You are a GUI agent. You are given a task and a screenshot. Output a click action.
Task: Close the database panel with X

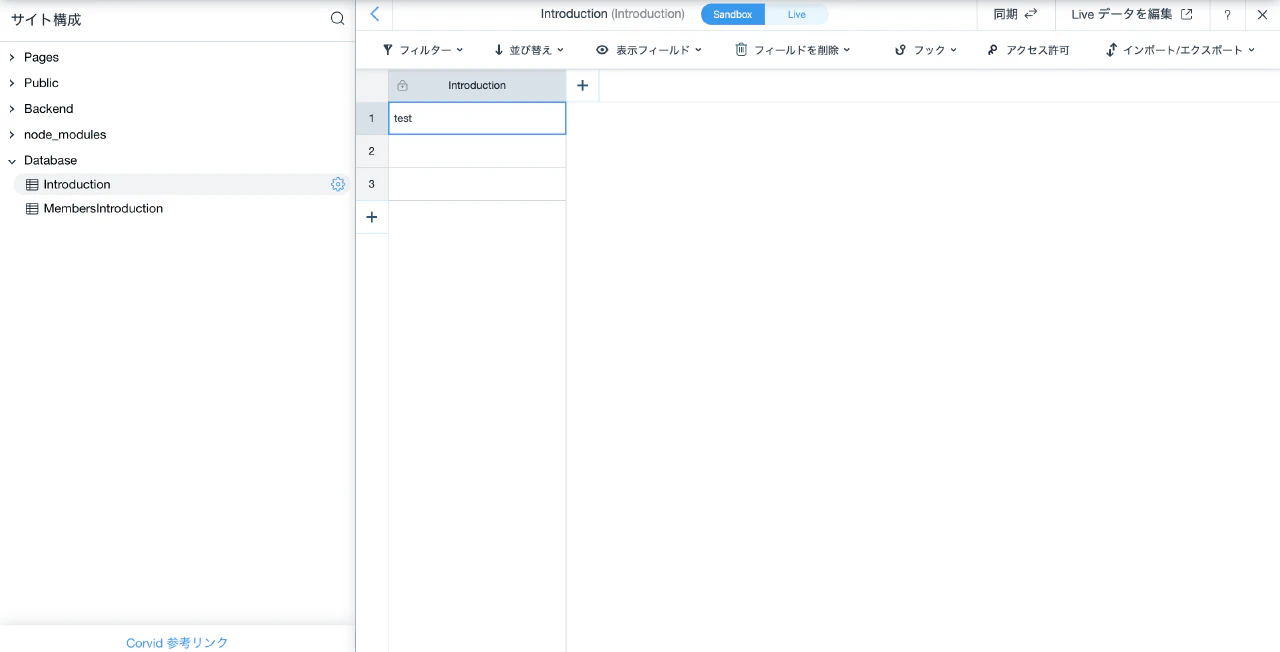point(1262,15)
